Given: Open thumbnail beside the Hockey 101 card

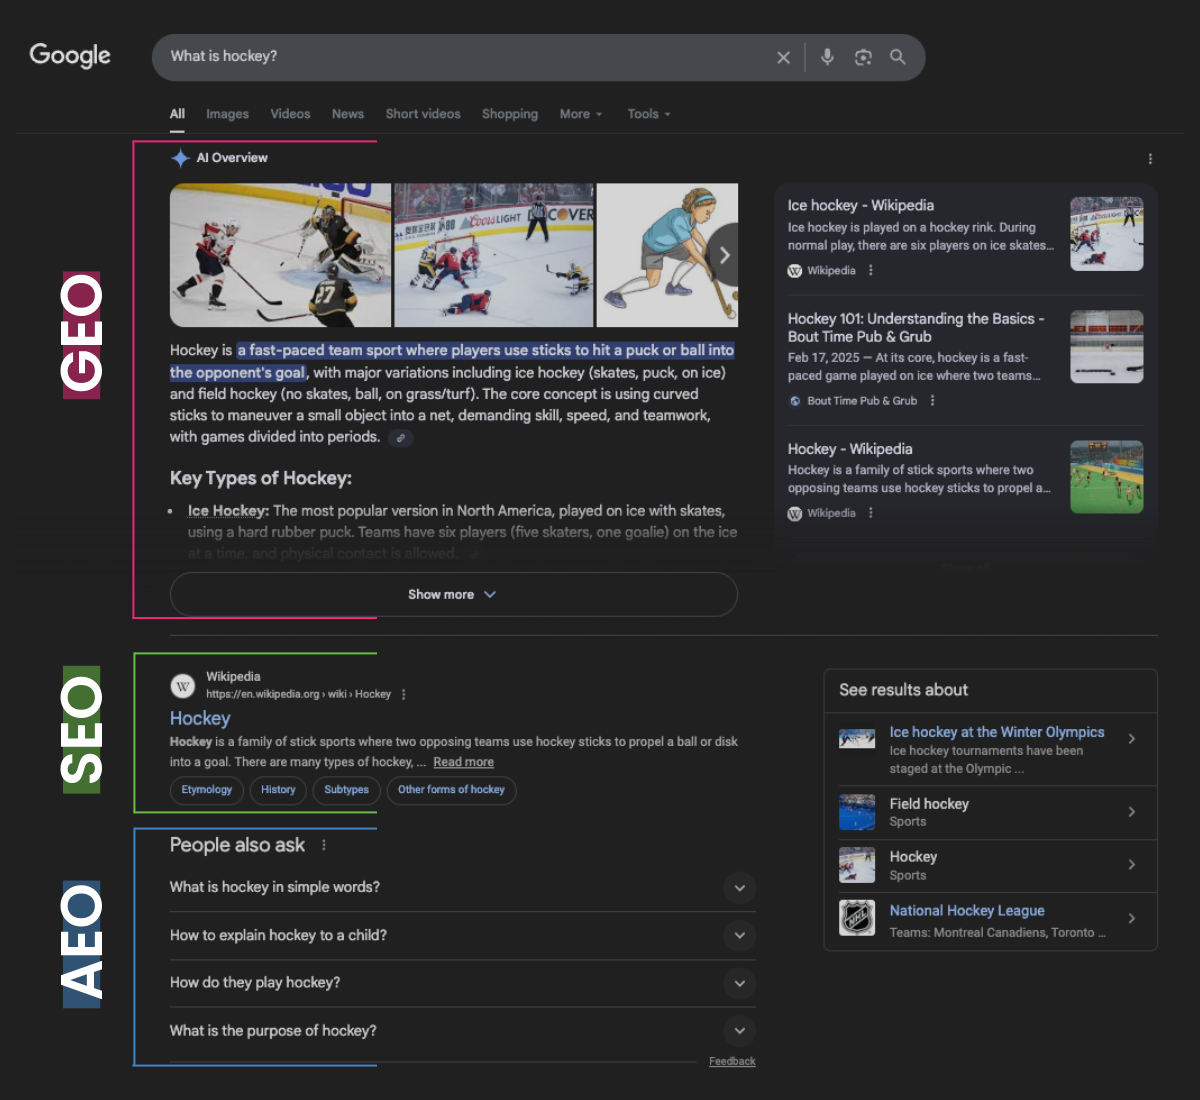Looking at the screenshot, I should click(1106, 347).
